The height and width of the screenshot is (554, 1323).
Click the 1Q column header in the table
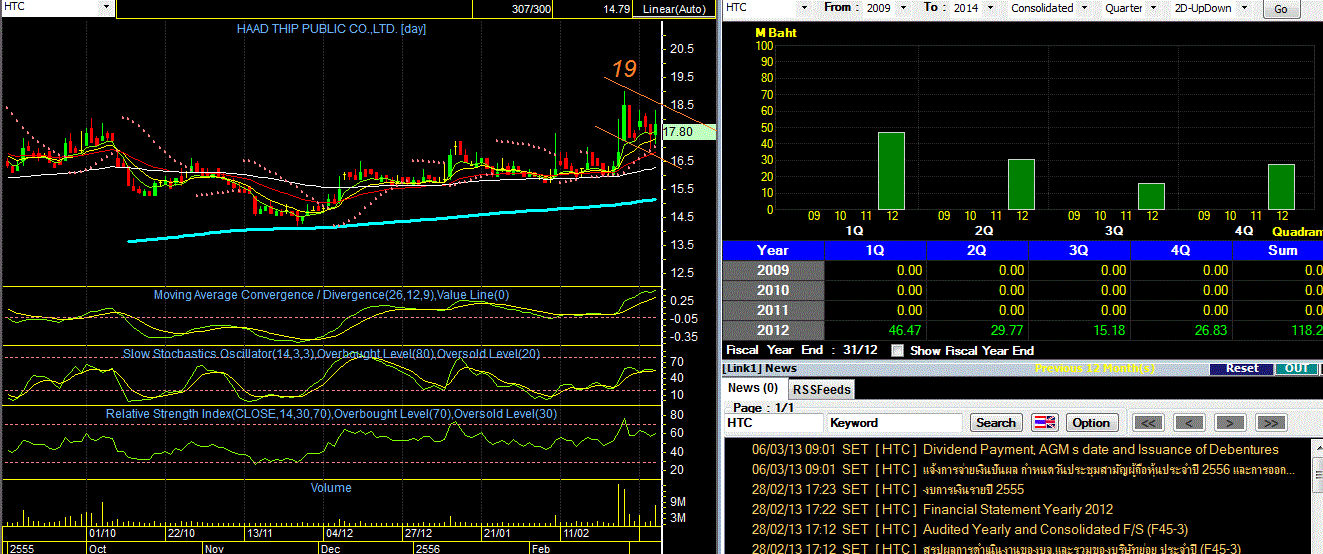[876, 250]
